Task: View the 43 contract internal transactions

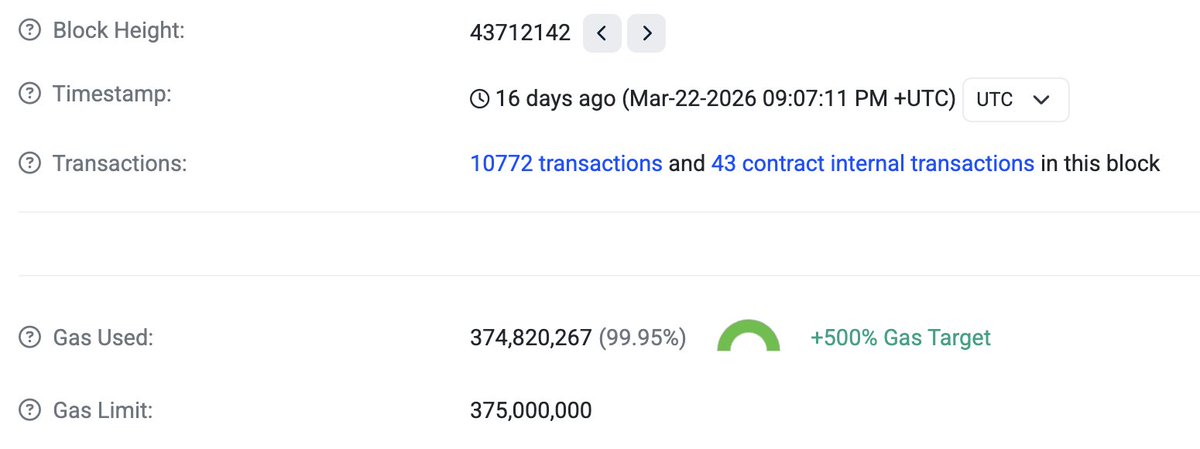Action: point(872,163)
